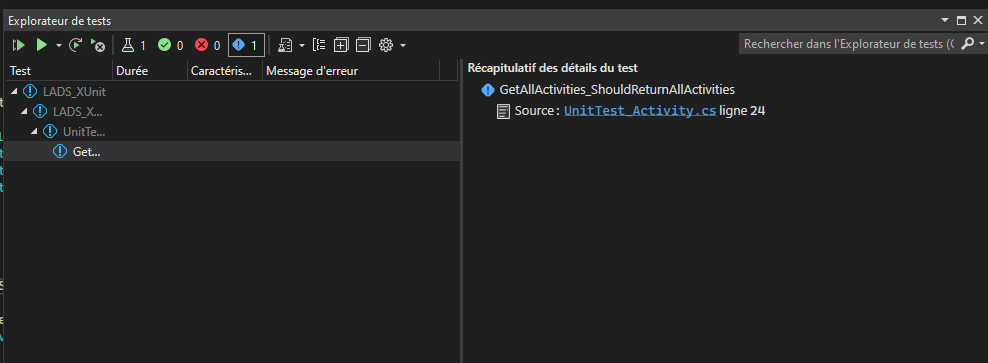Image resolution: width=988 pixels, height=363 pixels.
Task: Expand all test nodes
Action: 341,45
